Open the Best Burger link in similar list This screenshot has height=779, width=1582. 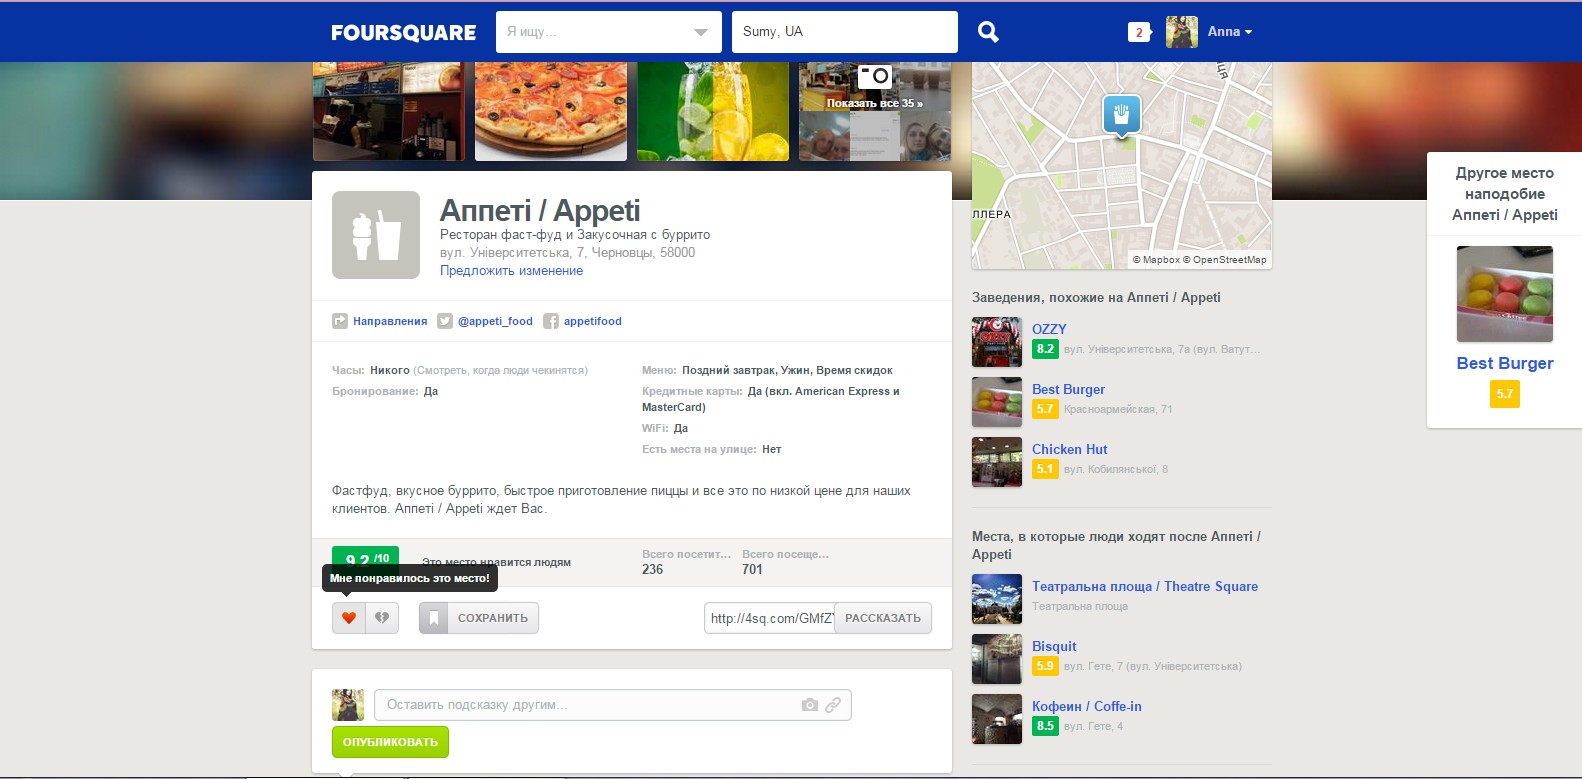[x=1068, y=389]
